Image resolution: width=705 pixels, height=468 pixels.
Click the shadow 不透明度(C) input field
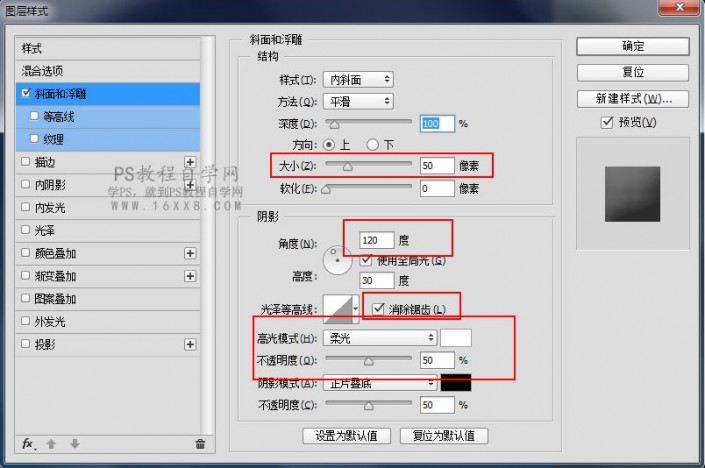tap(437, 405)
